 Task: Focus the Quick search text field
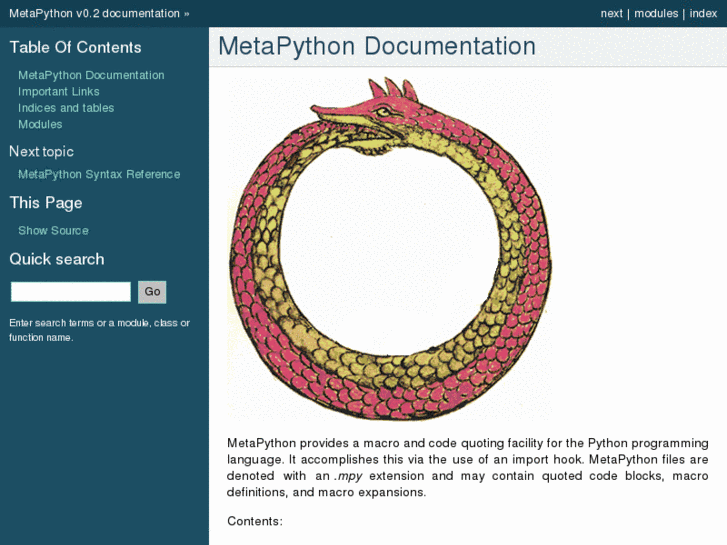[71, 292]
